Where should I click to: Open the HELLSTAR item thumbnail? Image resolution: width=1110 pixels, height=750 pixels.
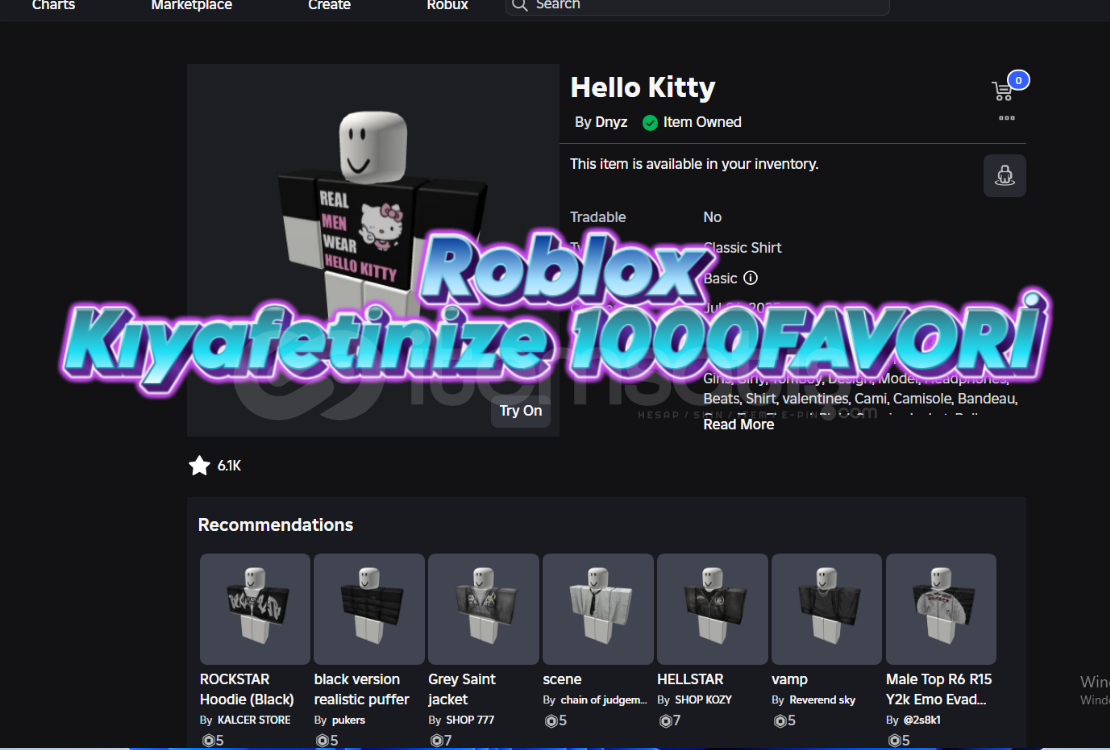click(712, 609)
